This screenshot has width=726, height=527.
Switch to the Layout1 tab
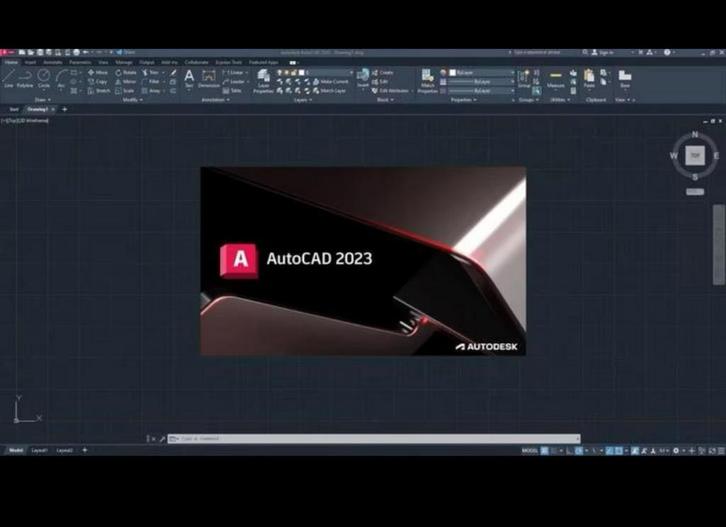pos(39,450)
